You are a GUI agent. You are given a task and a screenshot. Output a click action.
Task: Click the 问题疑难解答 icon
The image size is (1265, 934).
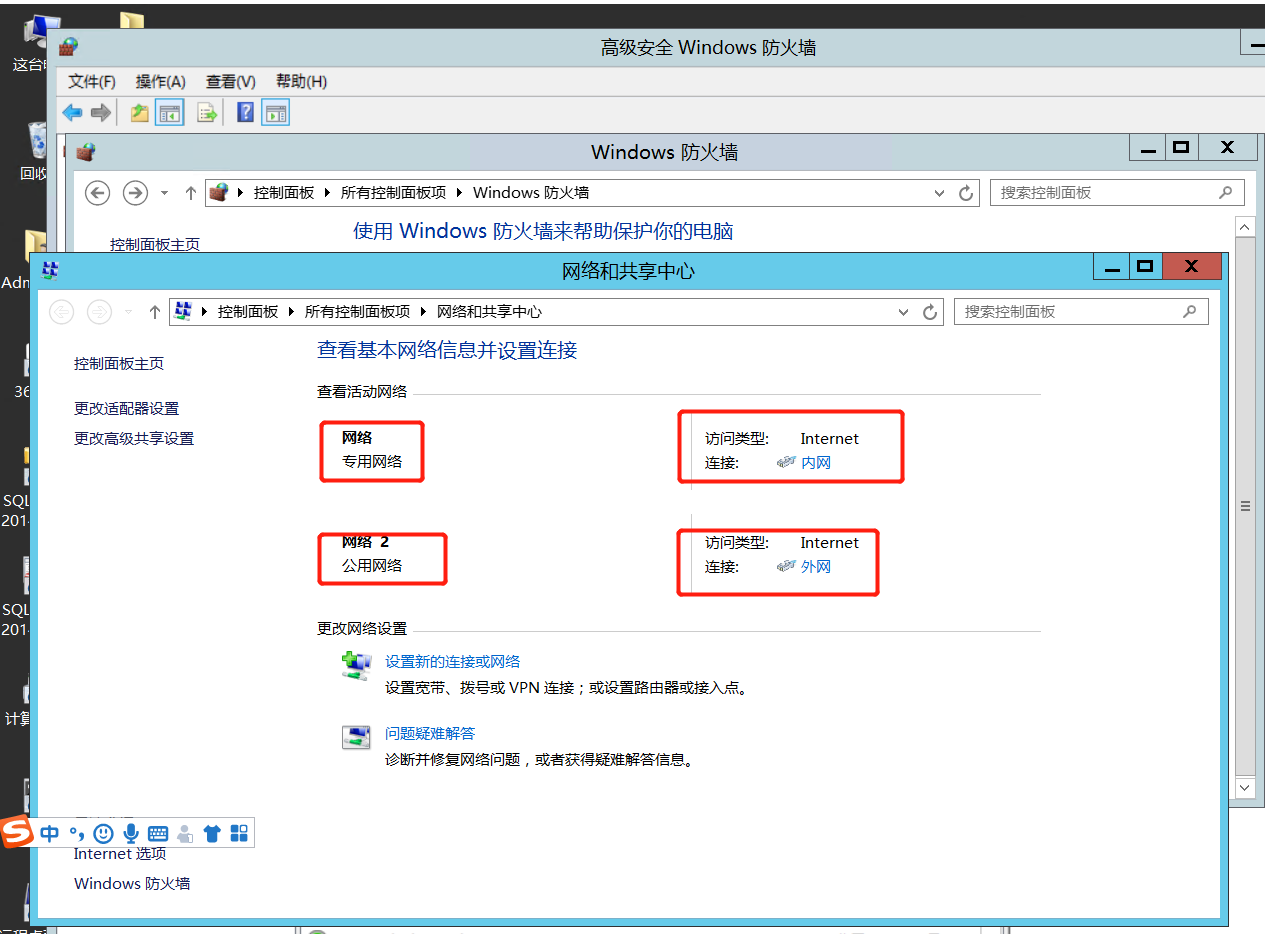point(356,738)
